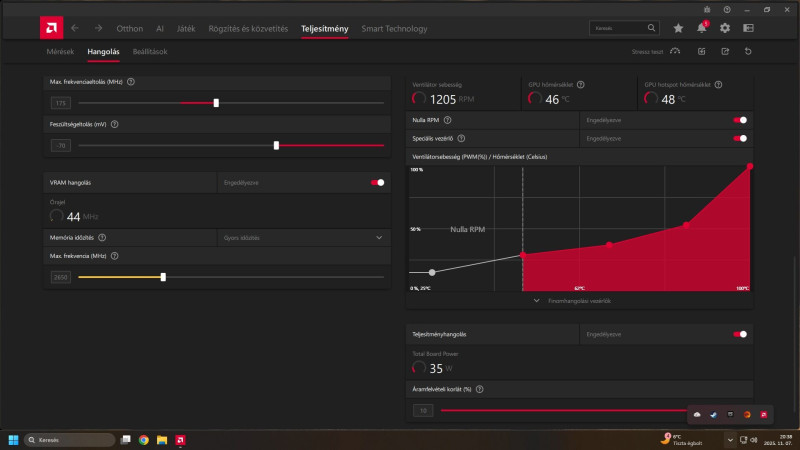This screenshot has width=800, height=450.
Task: Disable the Teljesítményhangolás switch
Action: (740, 334)
